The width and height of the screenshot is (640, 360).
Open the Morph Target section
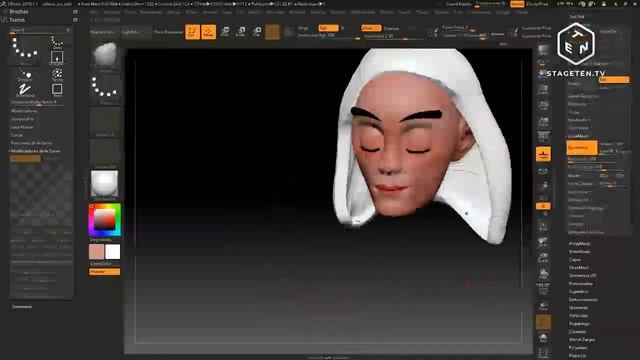(x=582, y=340)
